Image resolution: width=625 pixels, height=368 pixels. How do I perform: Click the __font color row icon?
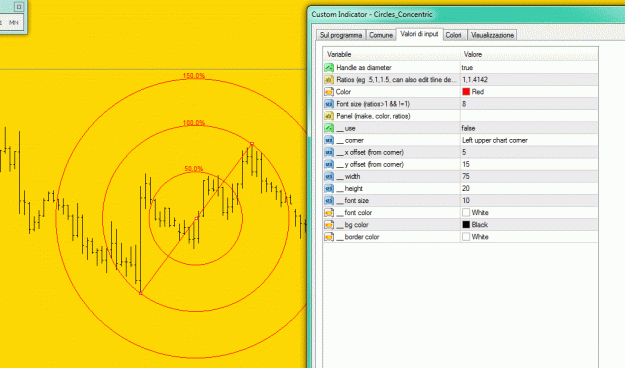(x=329, y=213)
